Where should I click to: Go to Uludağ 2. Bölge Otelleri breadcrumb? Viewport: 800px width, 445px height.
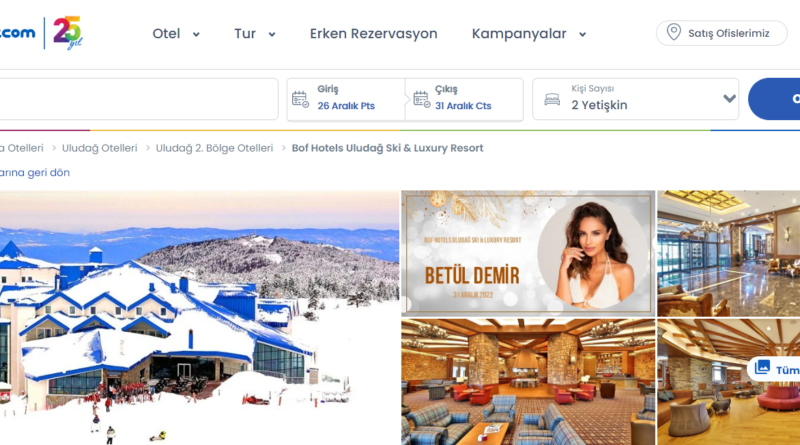pyautogui.click(x=214, y=148)
